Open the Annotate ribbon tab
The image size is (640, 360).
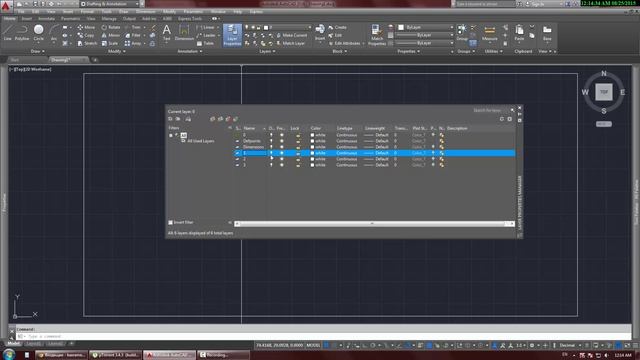46,18
